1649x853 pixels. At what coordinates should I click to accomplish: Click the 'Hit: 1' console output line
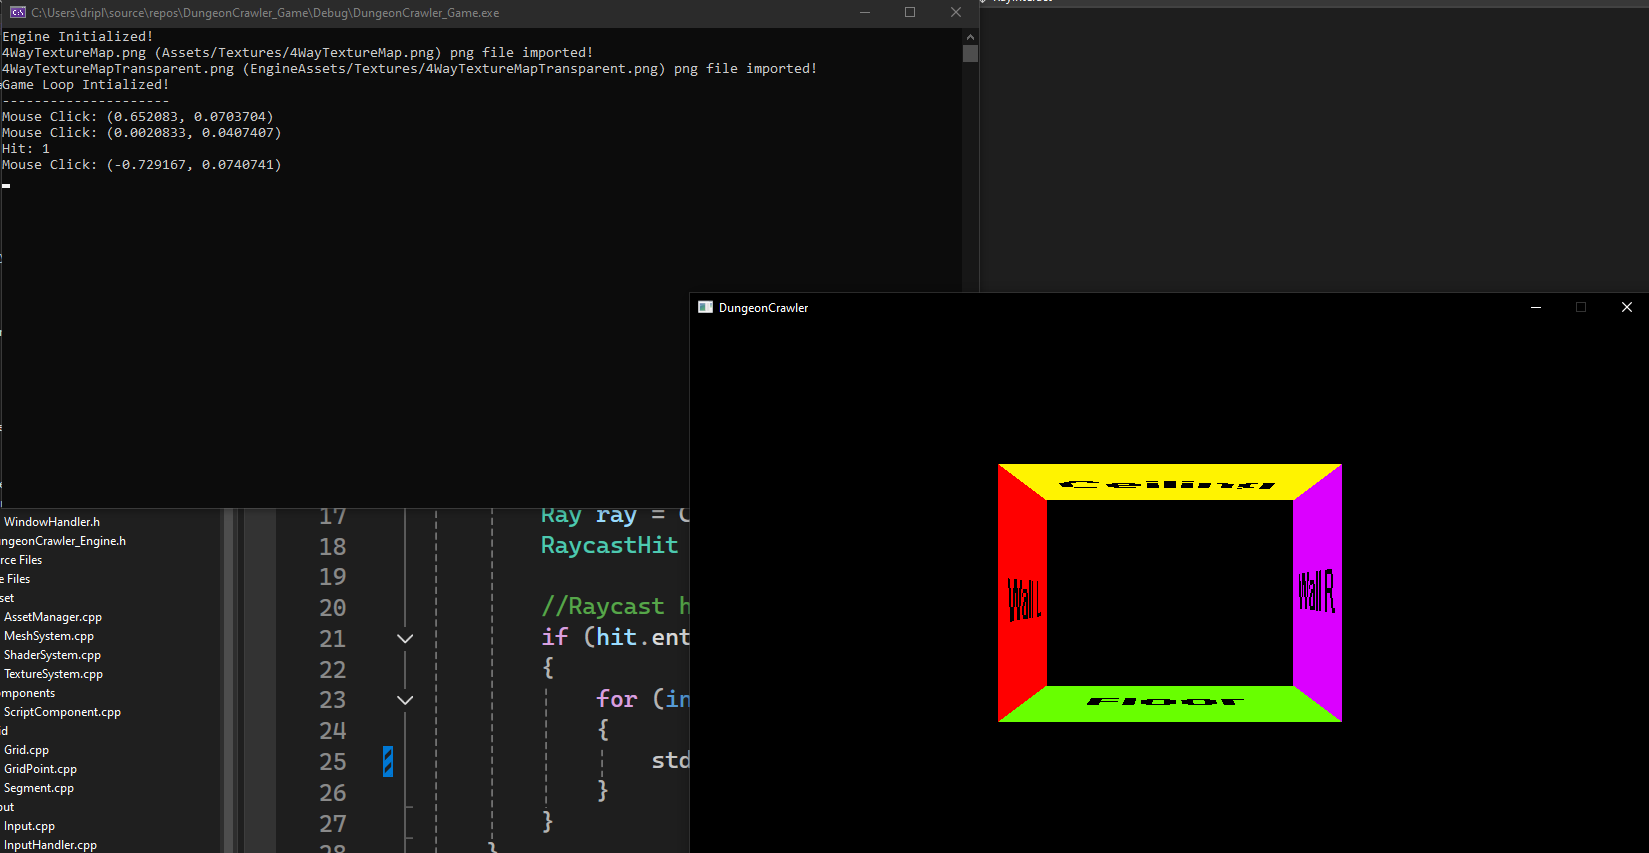coord(26,148)
